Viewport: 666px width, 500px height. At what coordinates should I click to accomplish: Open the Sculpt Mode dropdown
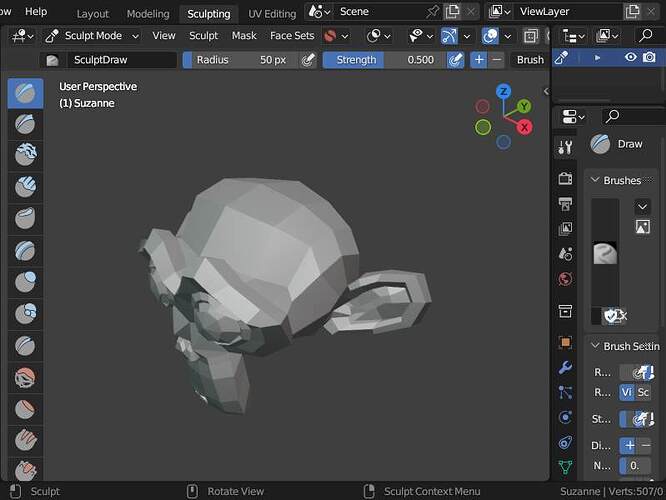pyautogui.click(x=92, y=36)
